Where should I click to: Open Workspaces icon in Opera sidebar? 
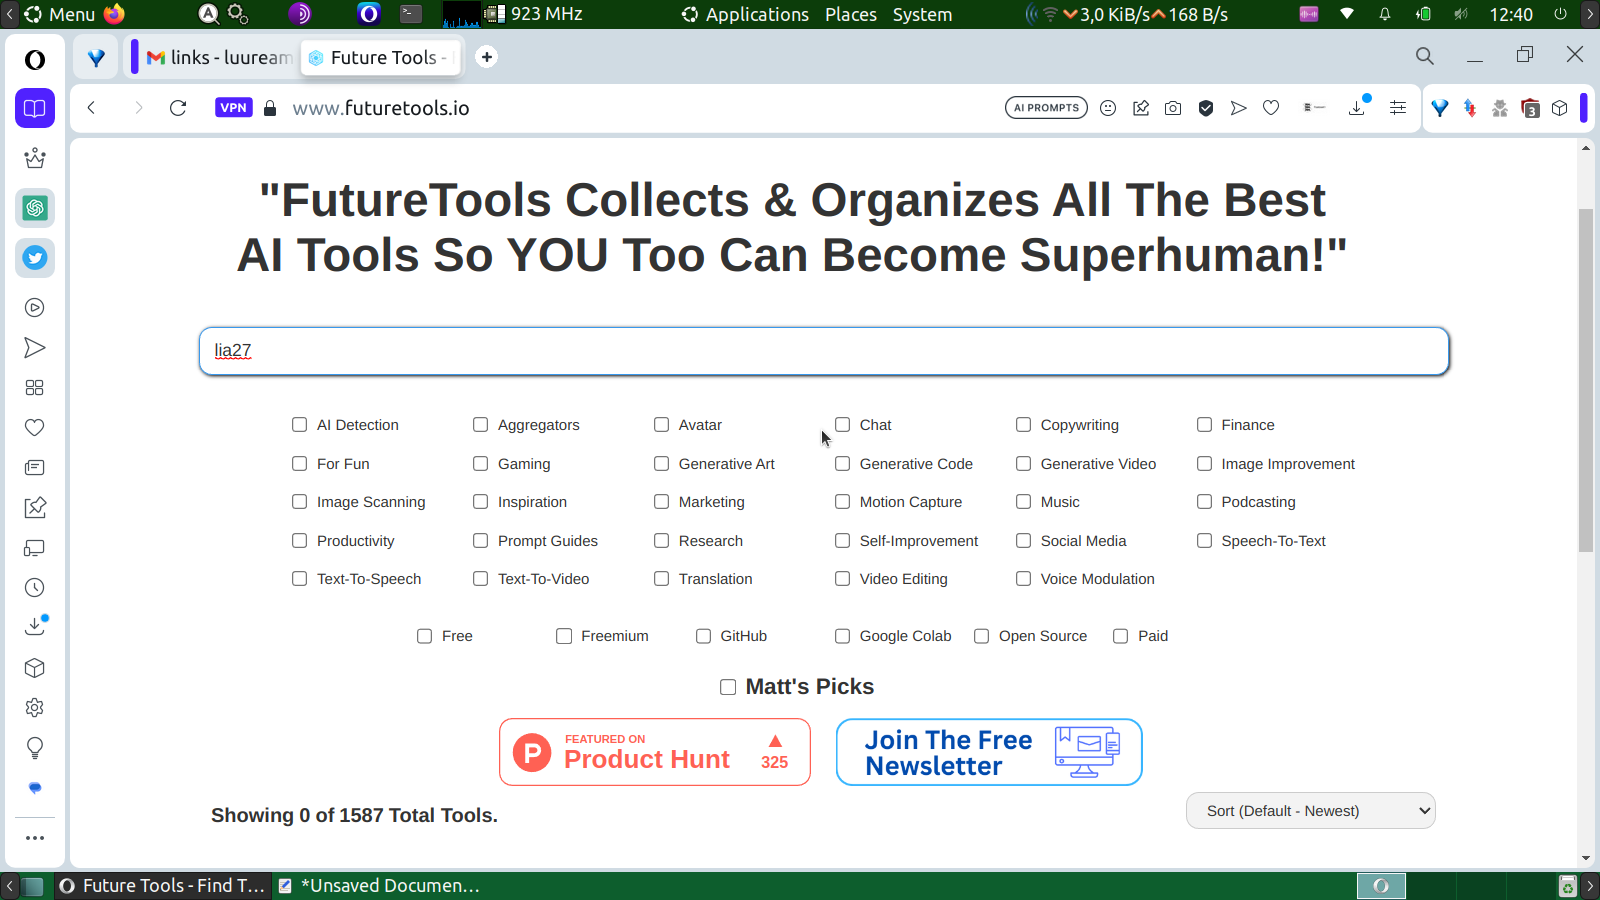click(x=35, y=108)
